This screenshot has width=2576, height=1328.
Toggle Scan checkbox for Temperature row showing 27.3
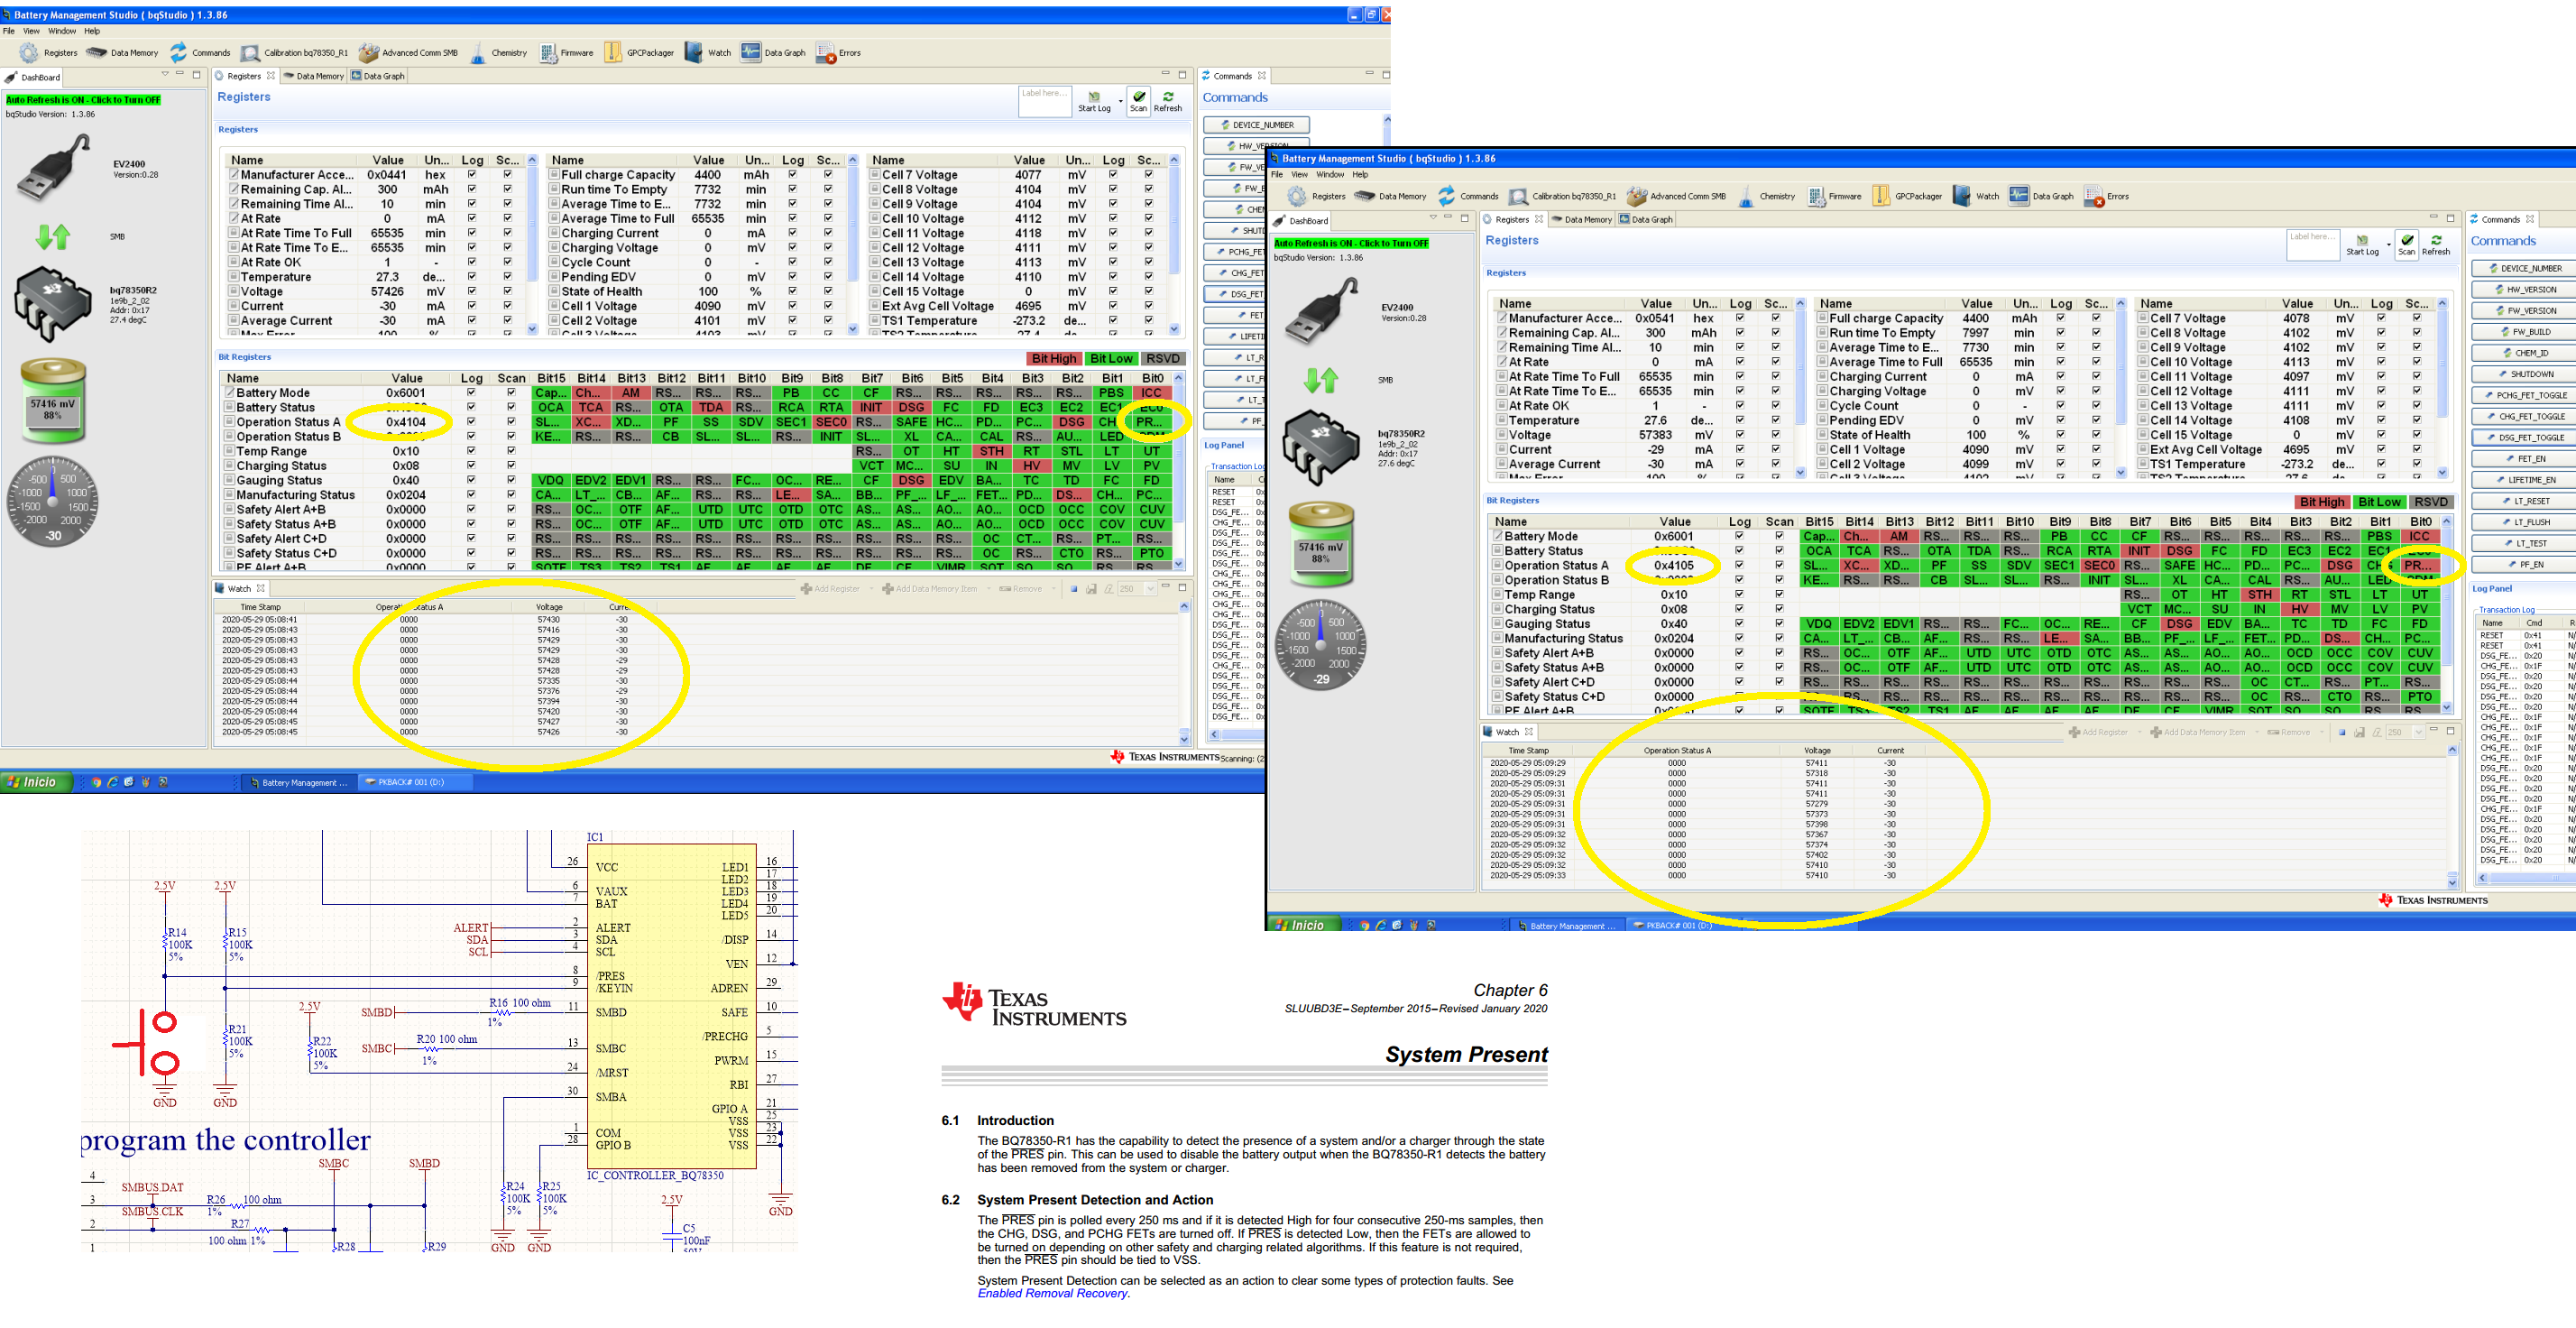point(508,277)
